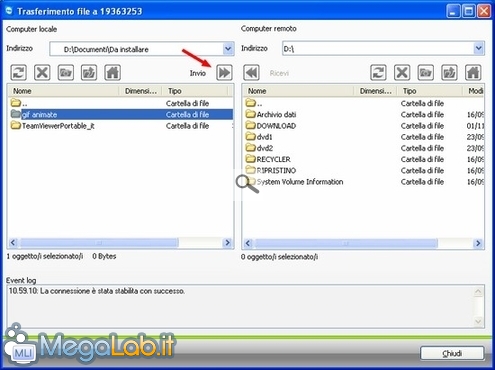Go to local computer home location
The image size is (495, 370).
click(113, 72)
